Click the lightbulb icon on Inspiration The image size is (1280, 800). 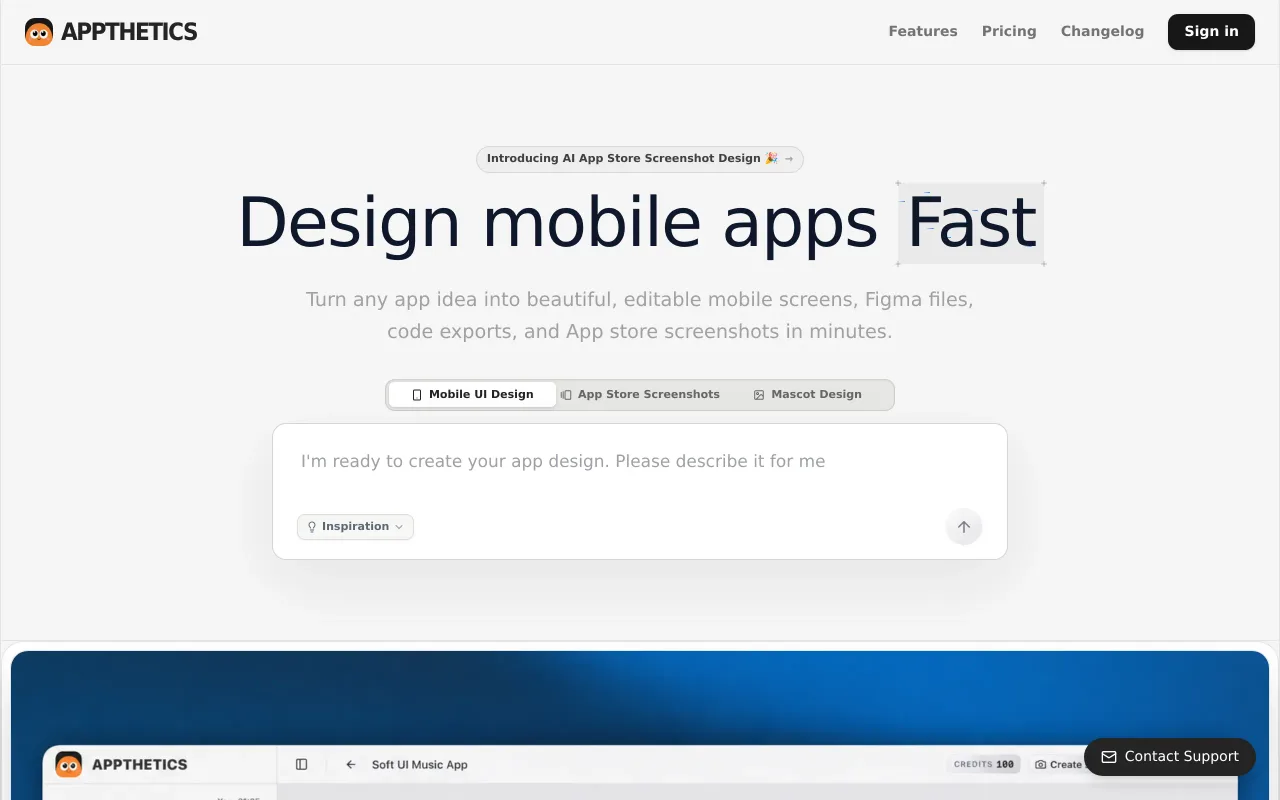point(312,527)
